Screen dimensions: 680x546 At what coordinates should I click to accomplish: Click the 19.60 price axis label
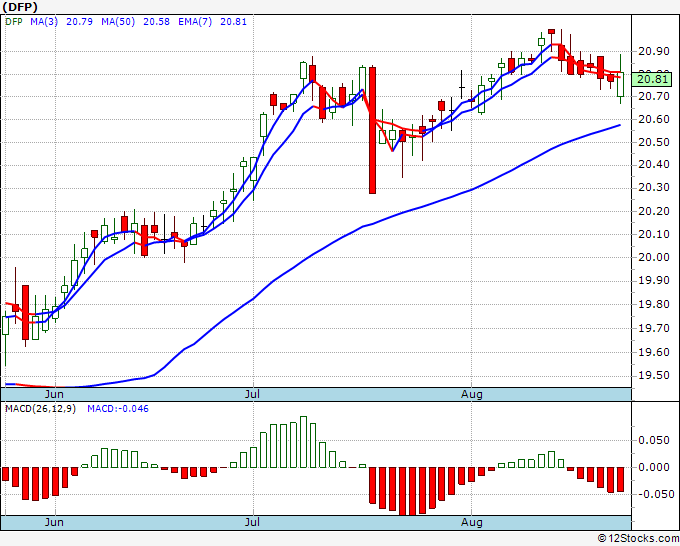[x=654, y=352]
